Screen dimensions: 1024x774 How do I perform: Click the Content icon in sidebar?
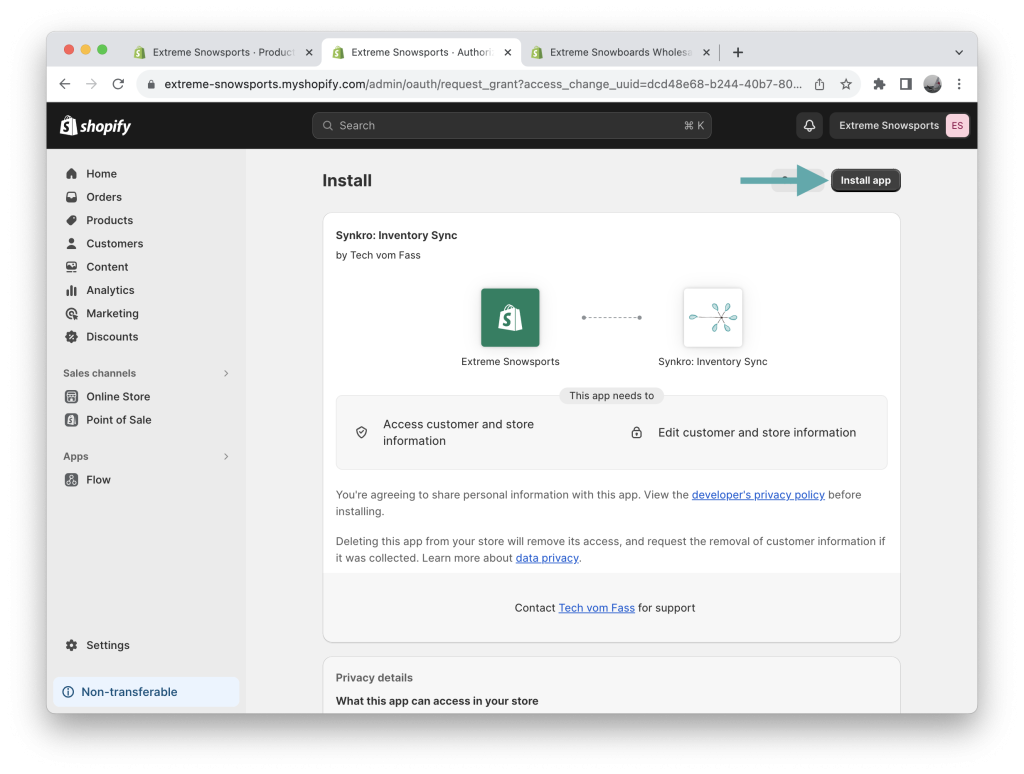(x=72, y=266)
